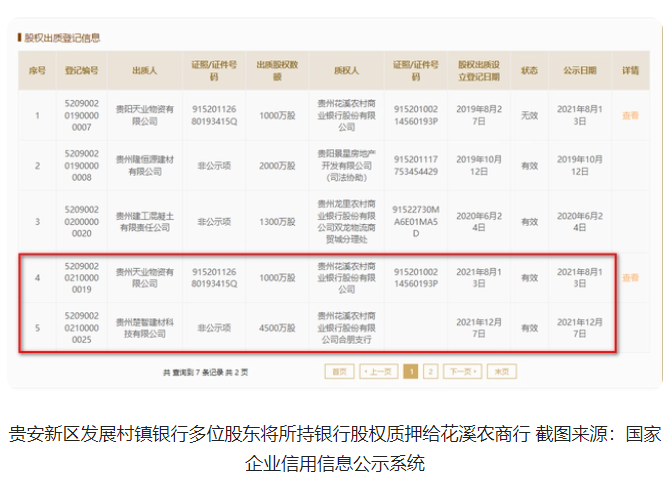Click pledgor 贵州建工混凝土有限责任公司 in row 3

point(145,222)
